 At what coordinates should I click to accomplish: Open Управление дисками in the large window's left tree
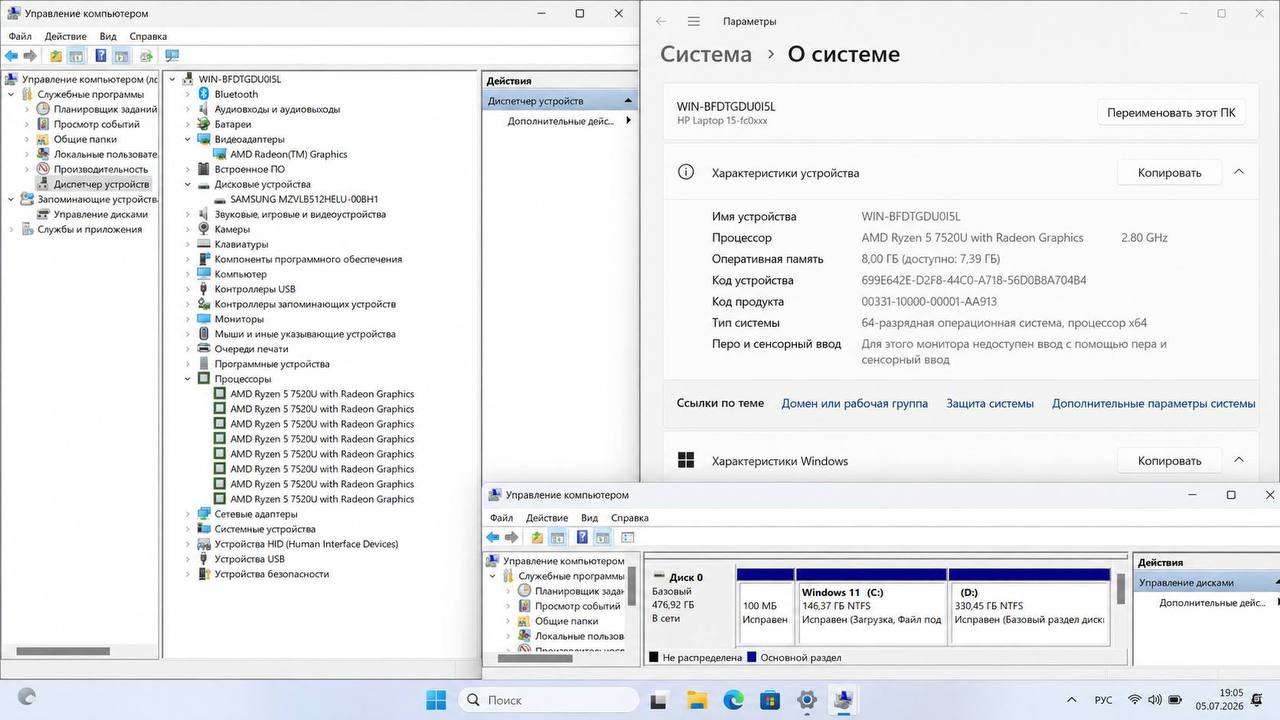click(x=101, y=214)
